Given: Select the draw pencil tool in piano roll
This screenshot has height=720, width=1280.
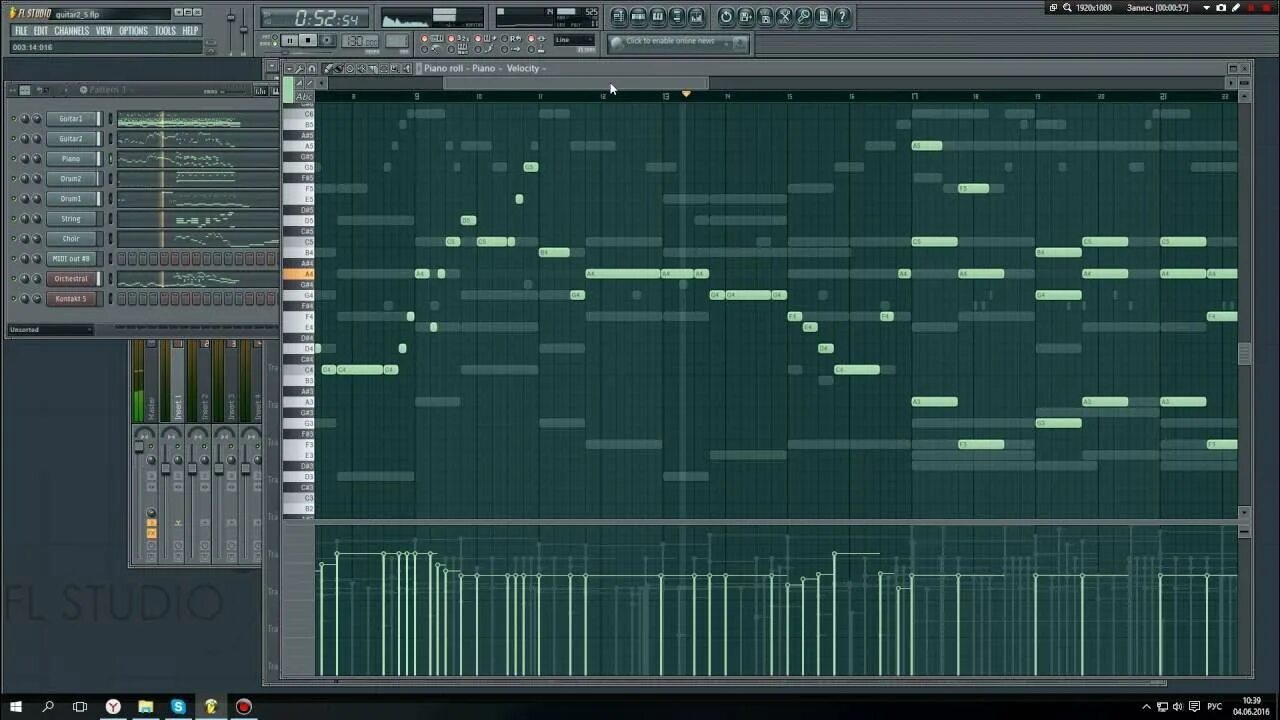Looking at the screenshot, I should pyautogui.click(x=328, y=68).
